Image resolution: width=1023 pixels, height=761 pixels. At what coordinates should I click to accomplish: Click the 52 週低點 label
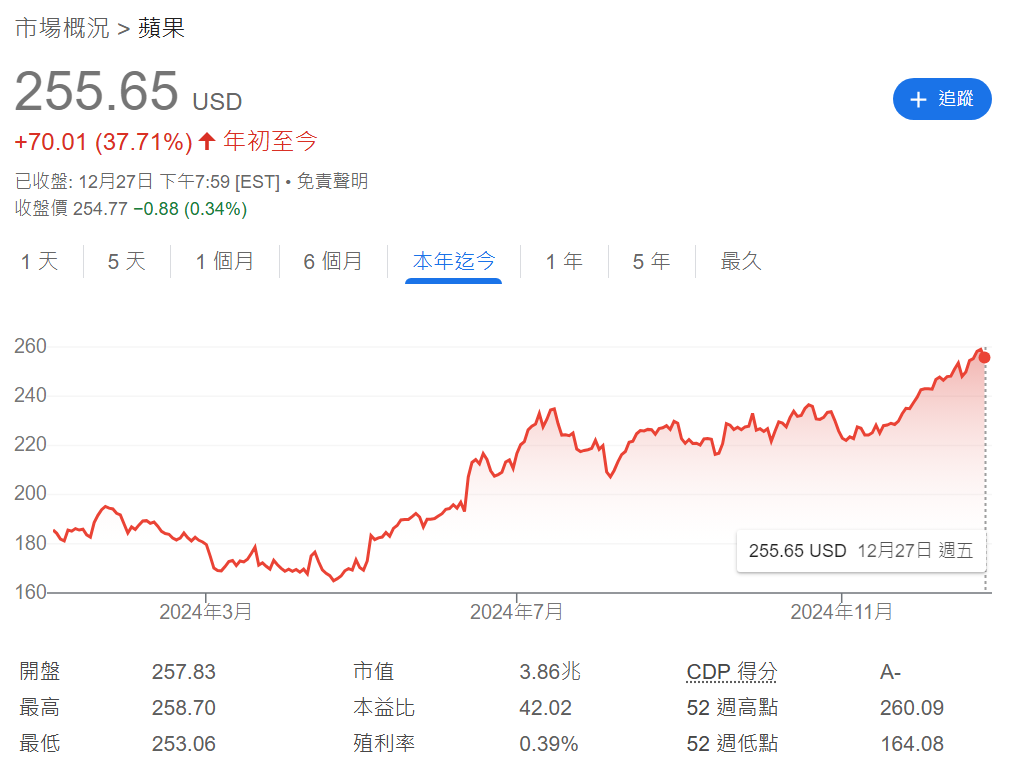(x=732, y=743)
